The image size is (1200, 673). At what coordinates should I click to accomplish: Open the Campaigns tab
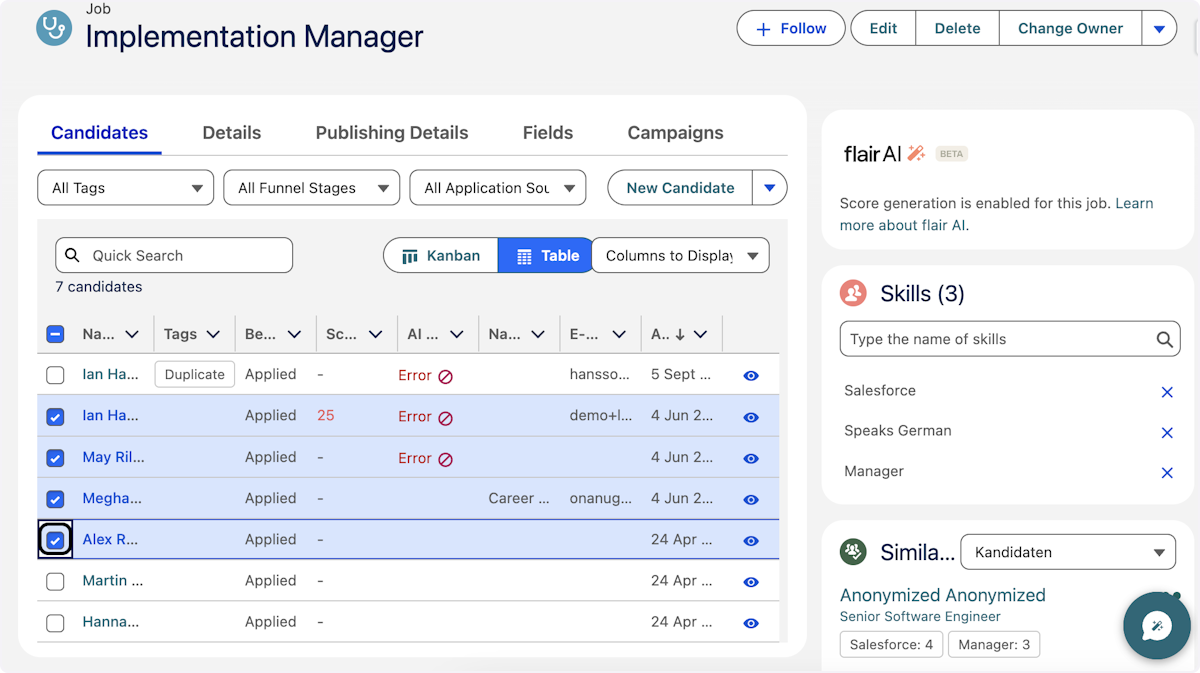point(675,132)
